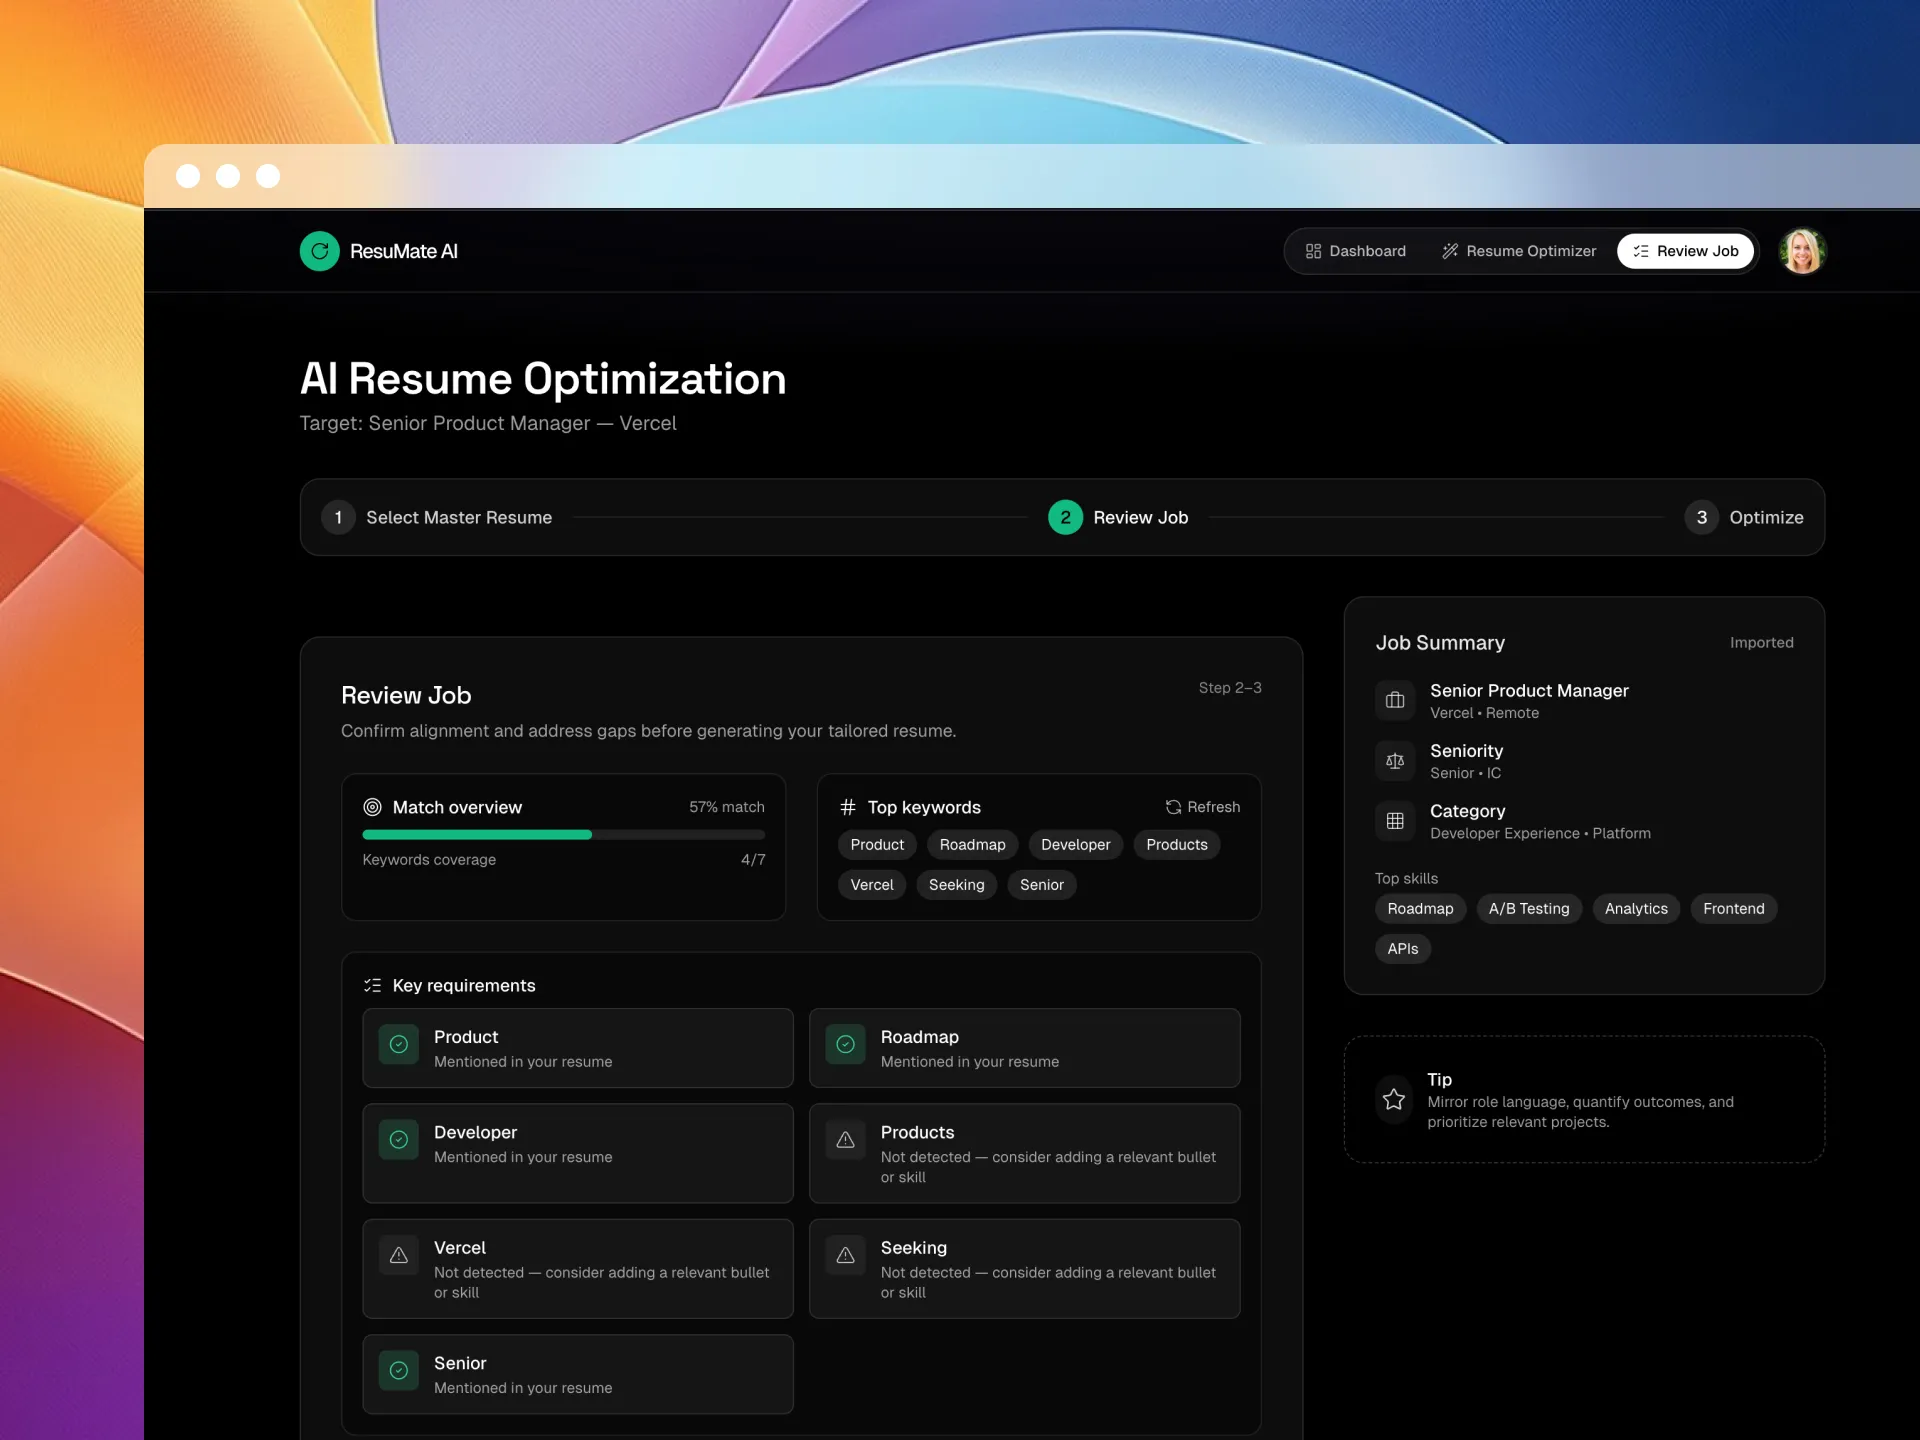
Task: Switch to the Resume Optimizer tab
Action: point(1518,251)
